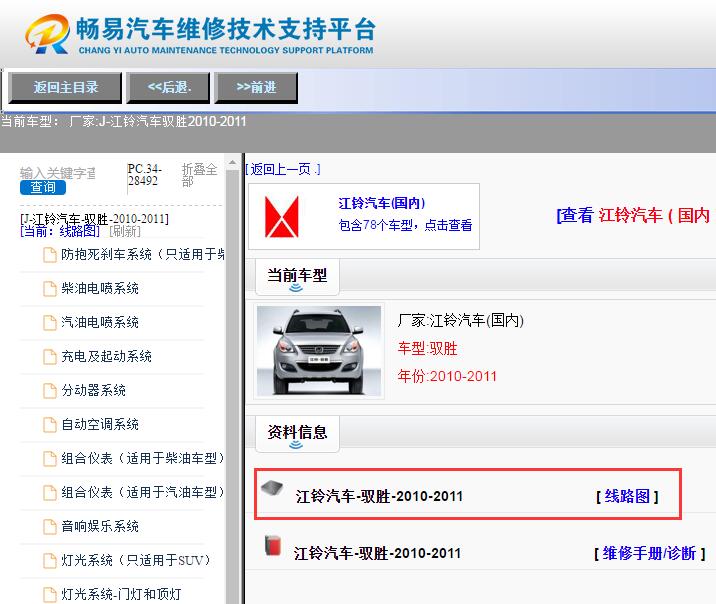Open the 线路图 link
The image size is (716, 604).
click(627, 496)
